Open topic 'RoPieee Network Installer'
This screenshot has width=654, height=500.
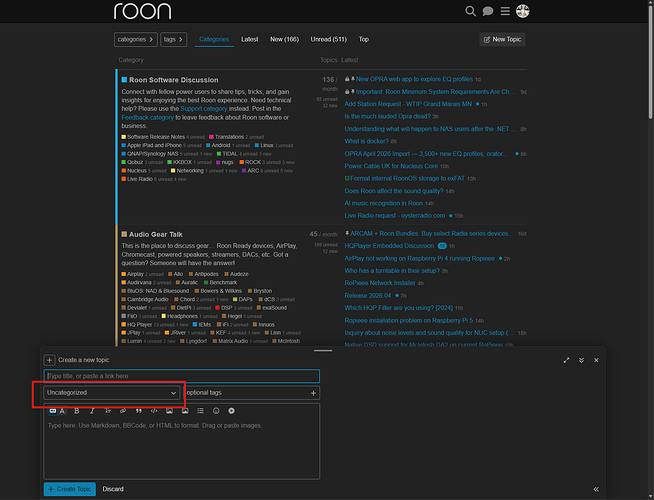[380, 283]
